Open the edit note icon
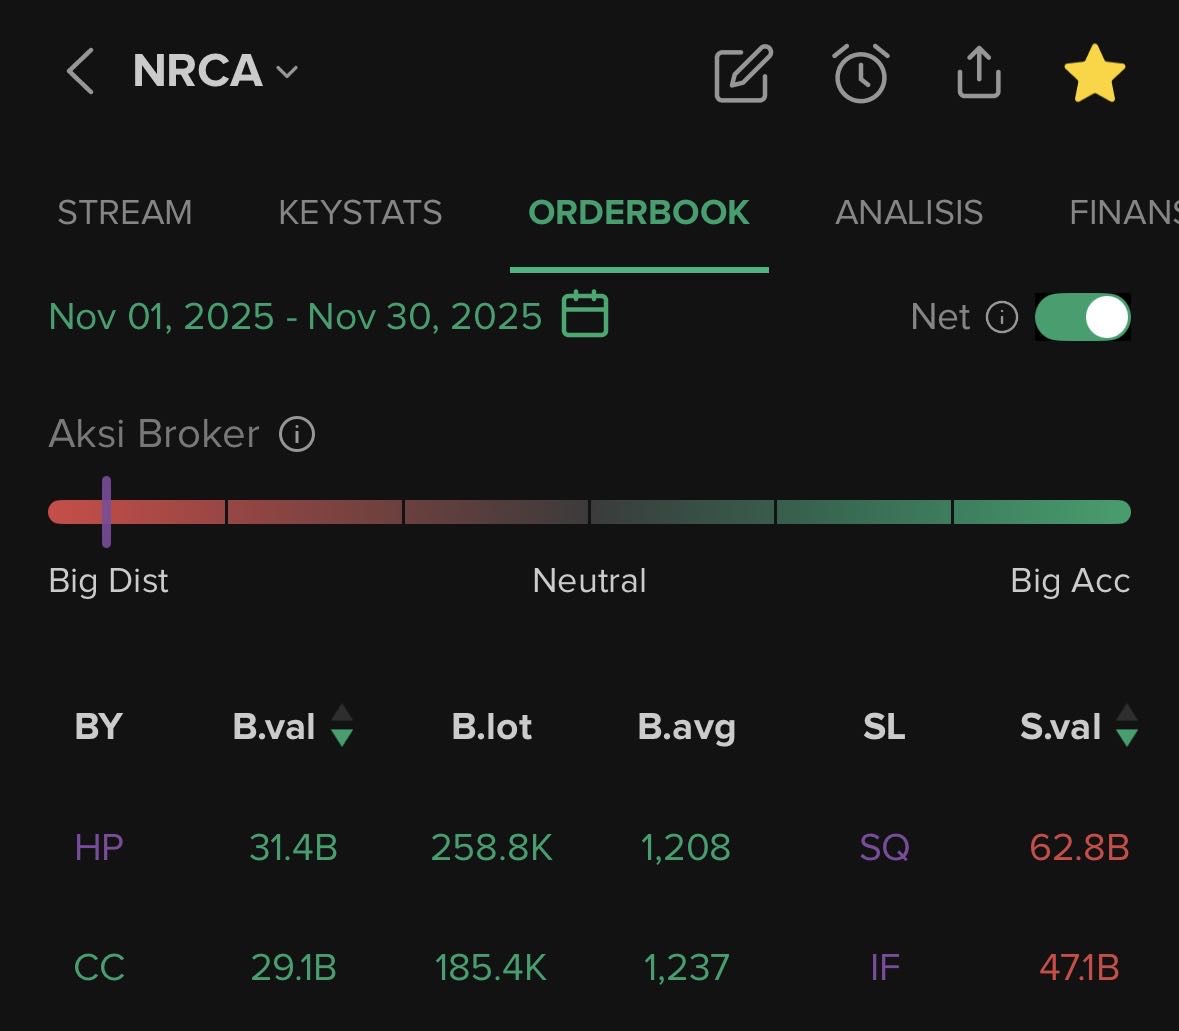This screenshot has height=1031, width=1179. pyautogui.click(x=743, y=73)
